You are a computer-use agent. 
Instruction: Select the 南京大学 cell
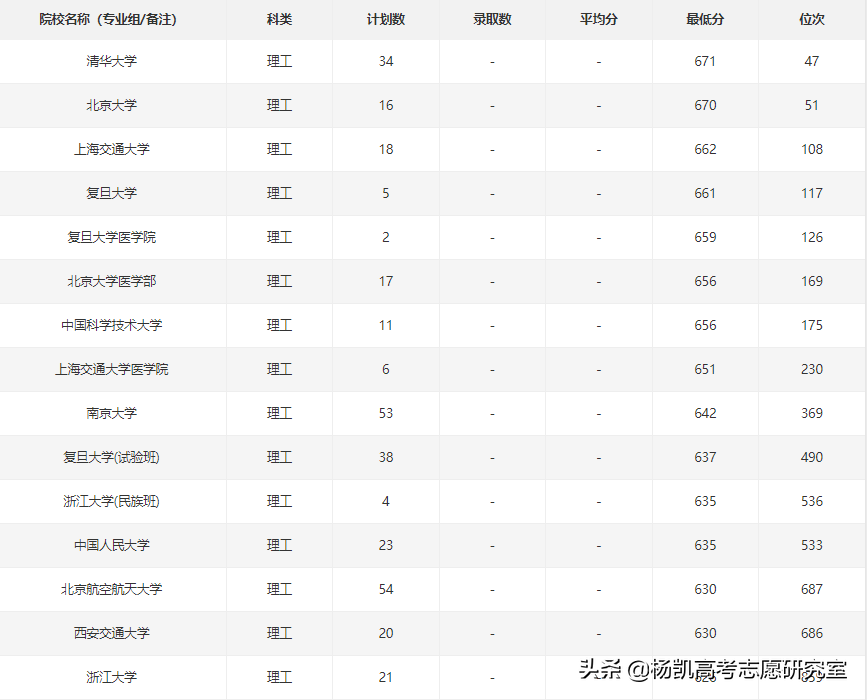[x=112, y=413]
